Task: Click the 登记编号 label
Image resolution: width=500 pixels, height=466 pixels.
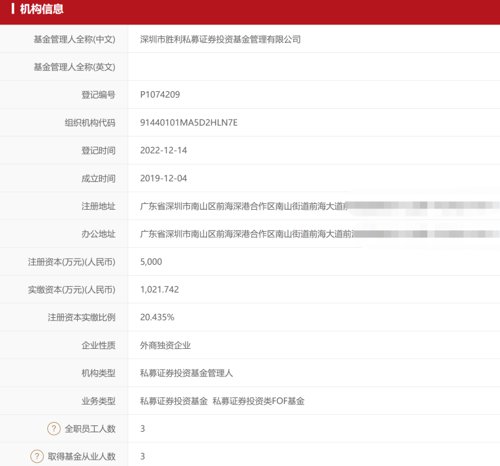Action: pos(98,95)
